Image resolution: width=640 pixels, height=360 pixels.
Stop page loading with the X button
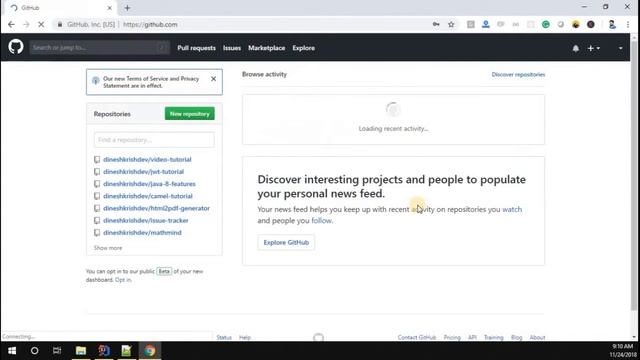(x=41, y=24)
